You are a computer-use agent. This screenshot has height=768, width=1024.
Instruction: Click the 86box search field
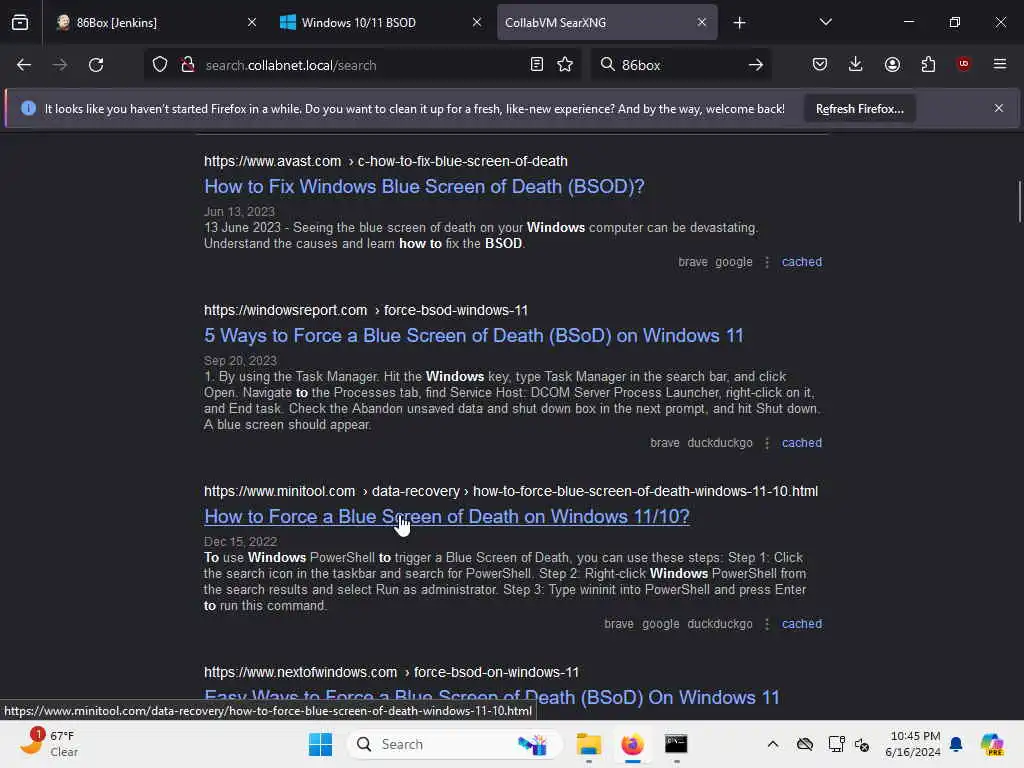click(679, 65)
